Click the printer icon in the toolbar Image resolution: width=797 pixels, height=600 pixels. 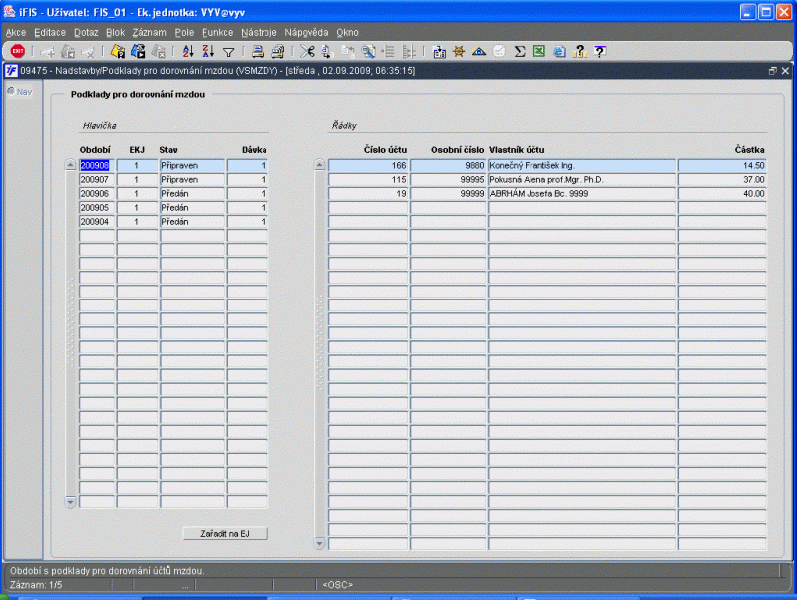(258, 51)
